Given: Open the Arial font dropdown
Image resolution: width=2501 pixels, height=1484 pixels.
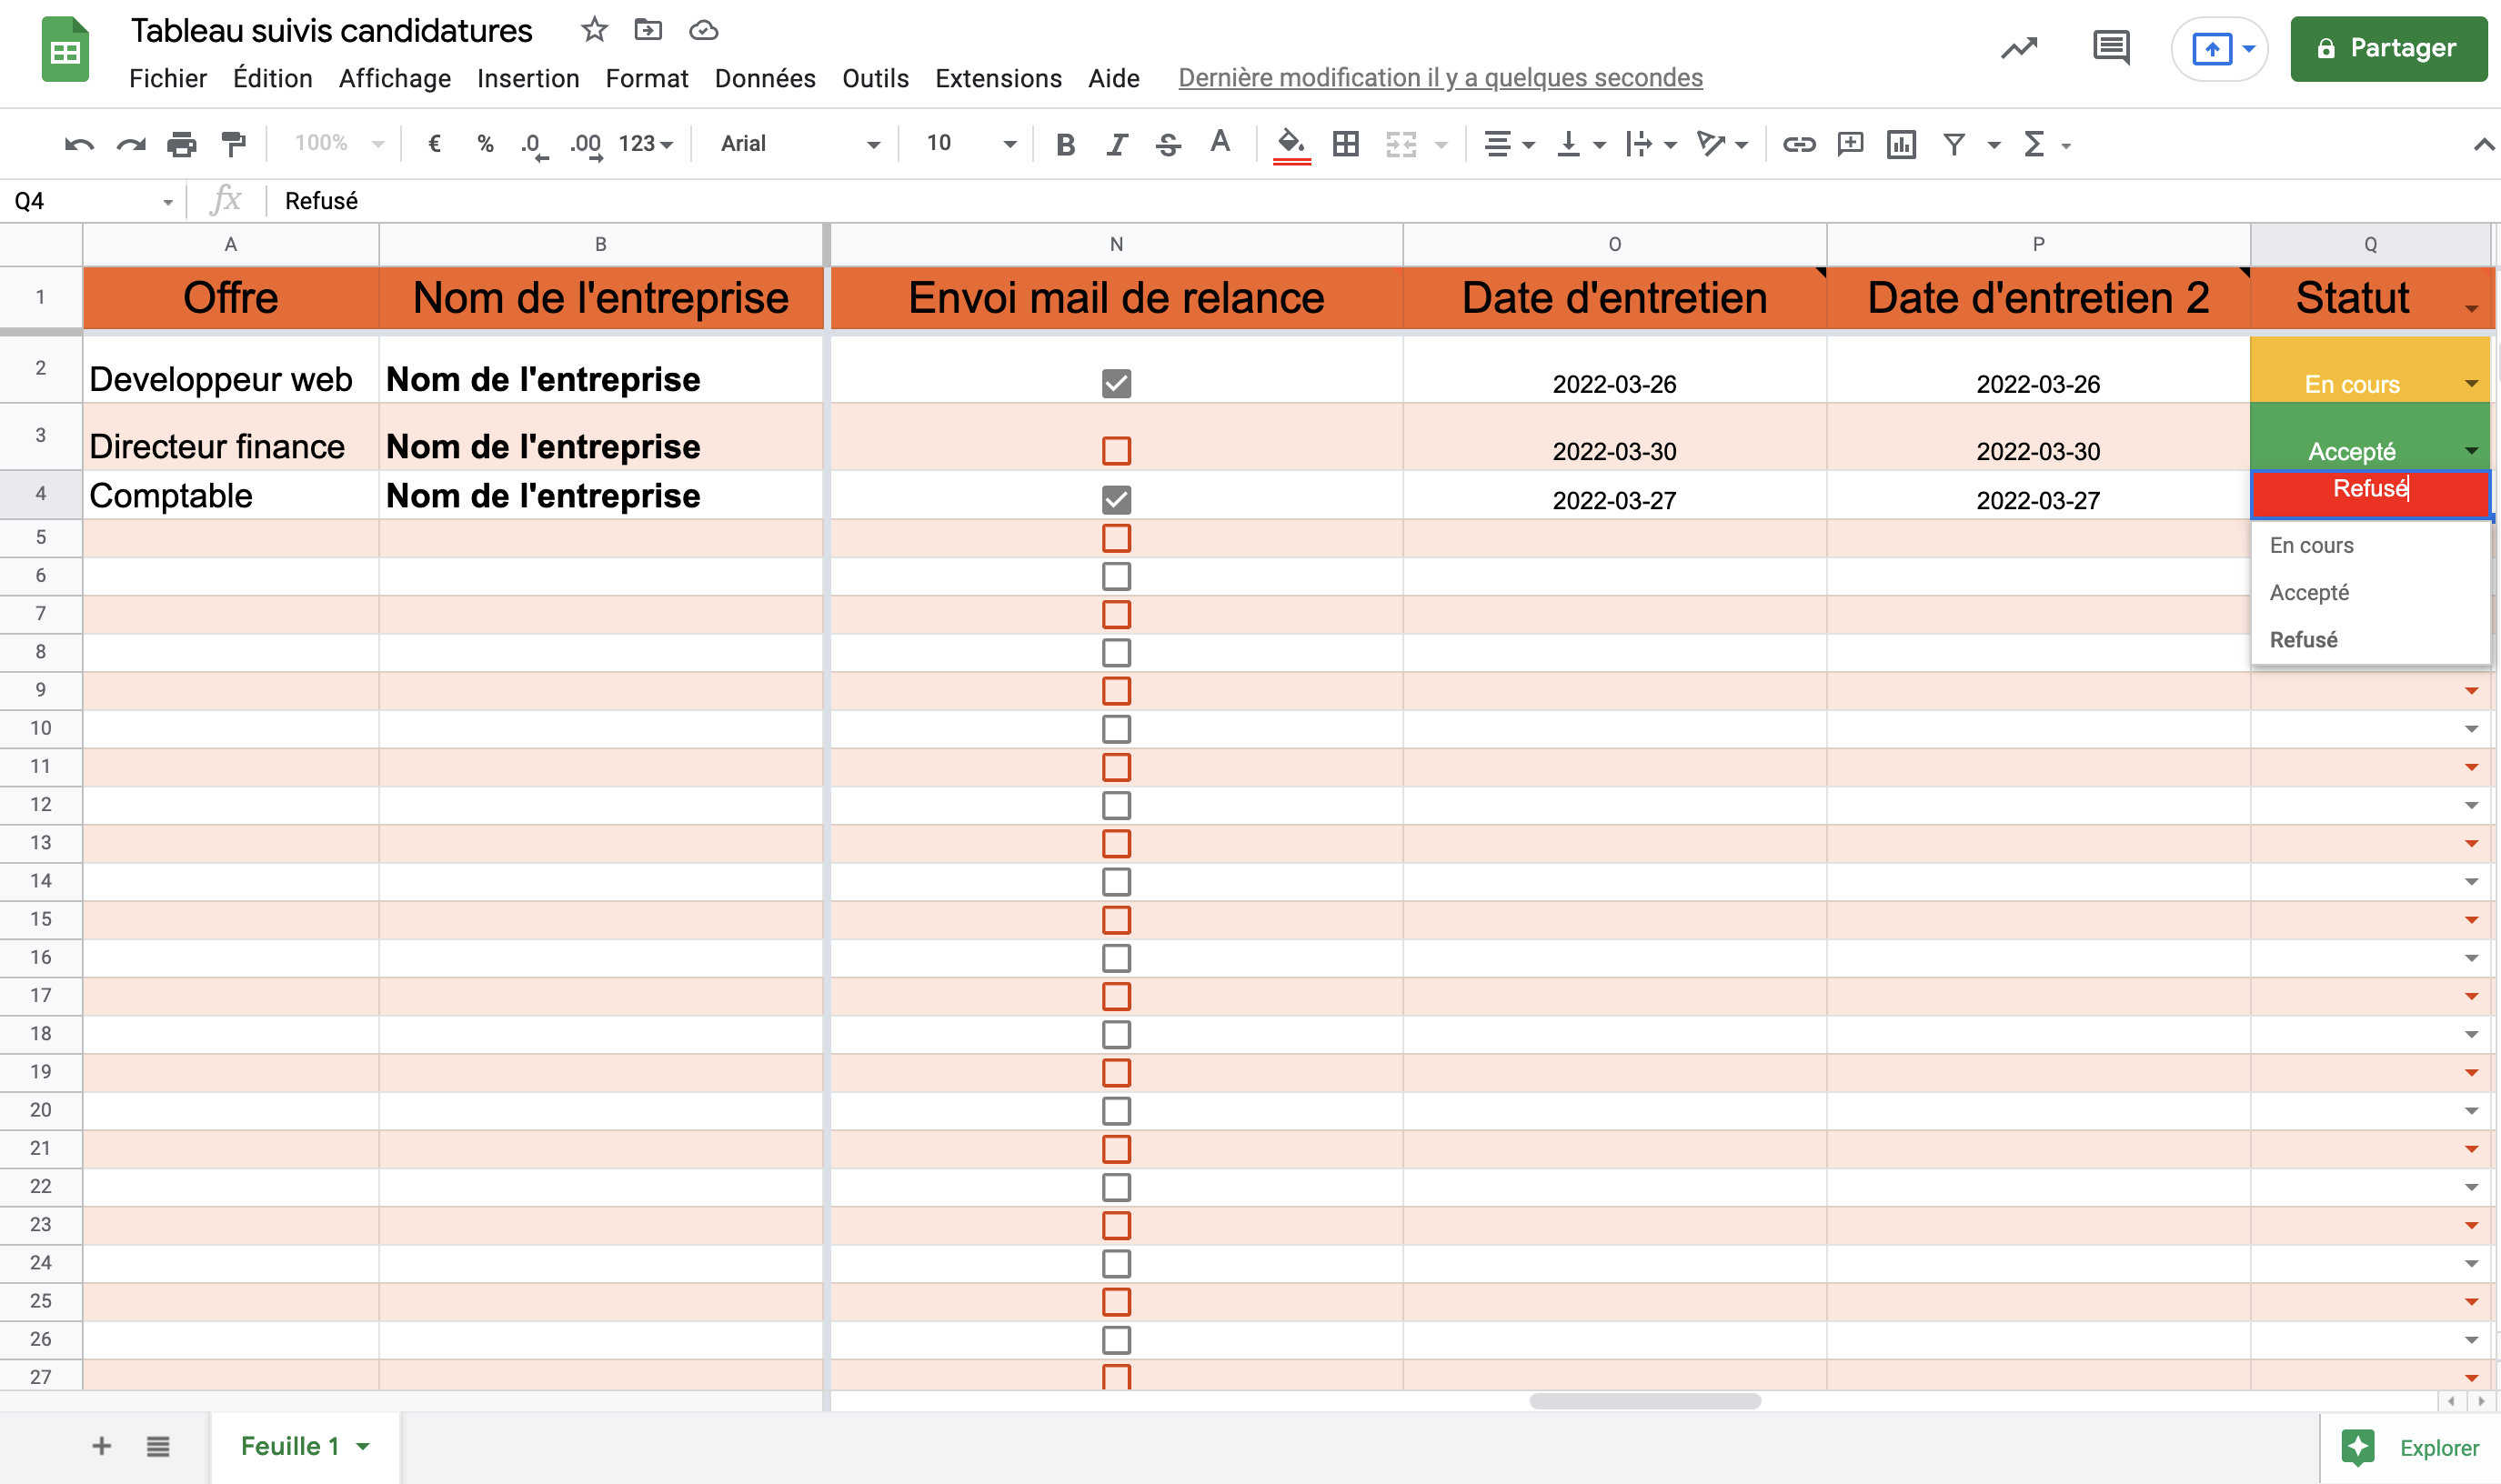Looking at the screenshot, I should coord(799,144).
